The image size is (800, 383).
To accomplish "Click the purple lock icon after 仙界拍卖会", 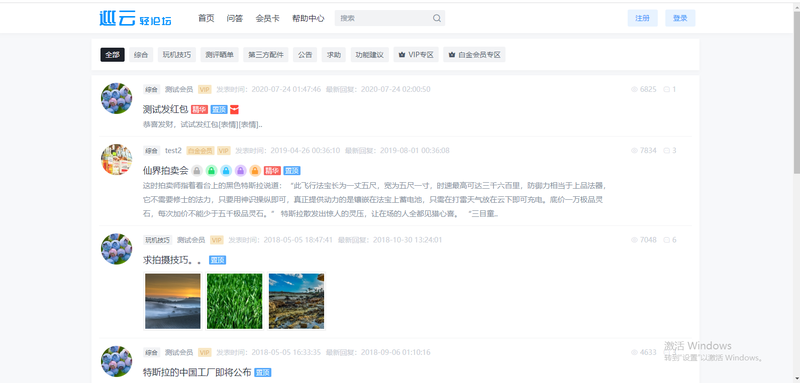I will [x=241, y=171].
